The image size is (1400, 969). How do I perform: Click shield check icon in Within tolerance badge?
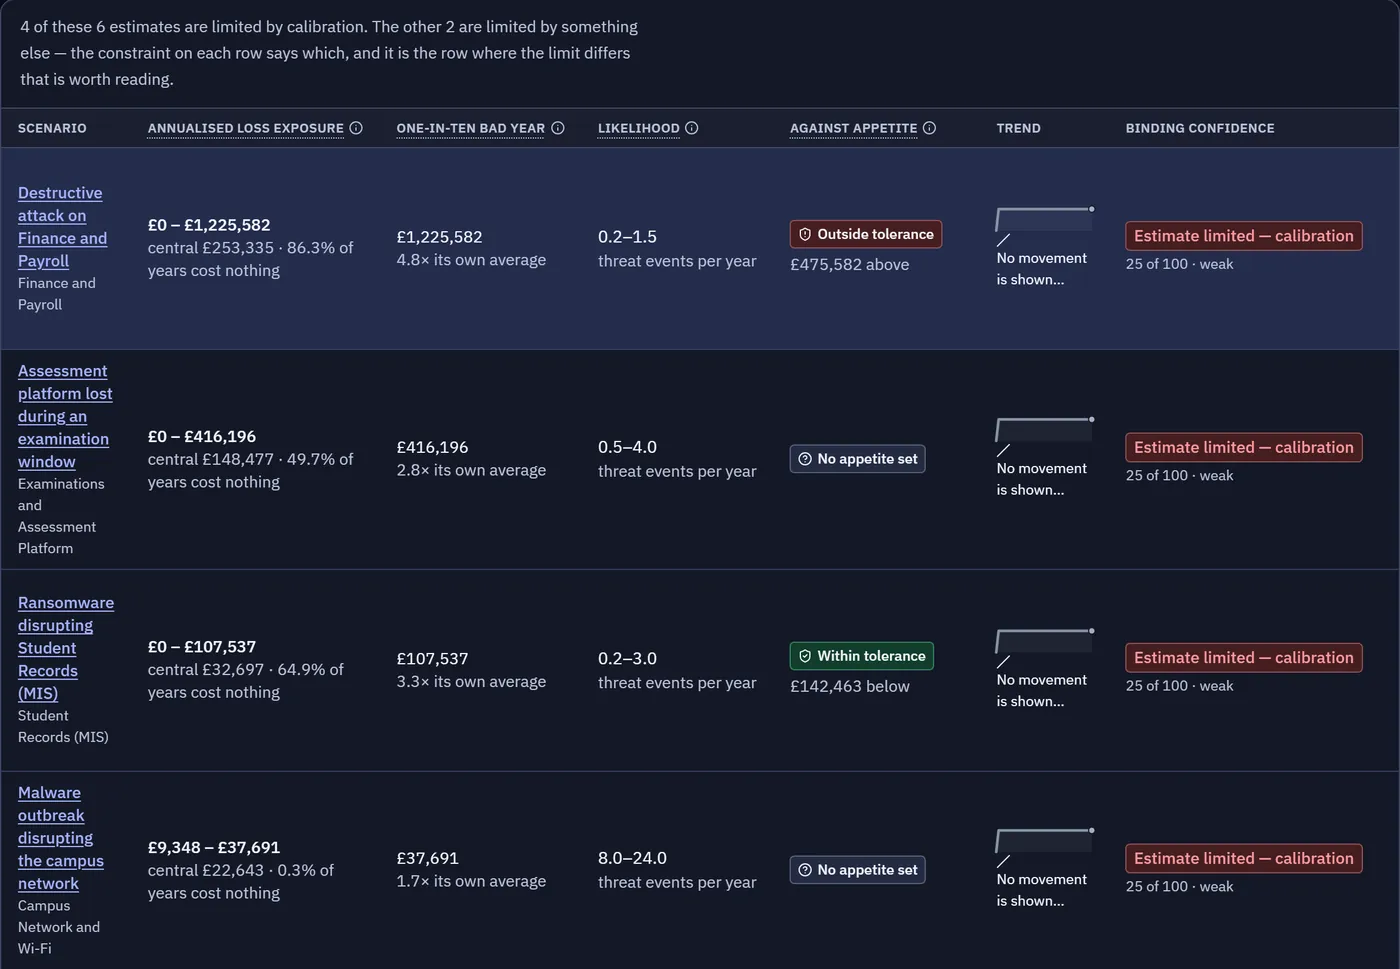point(805,656)
